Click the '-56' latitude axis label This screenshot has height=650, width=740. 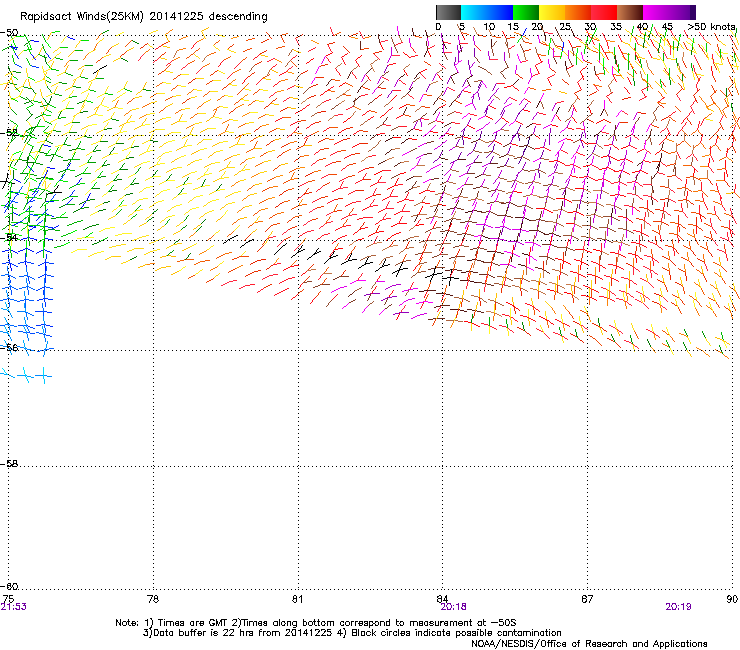pos(9,347)
